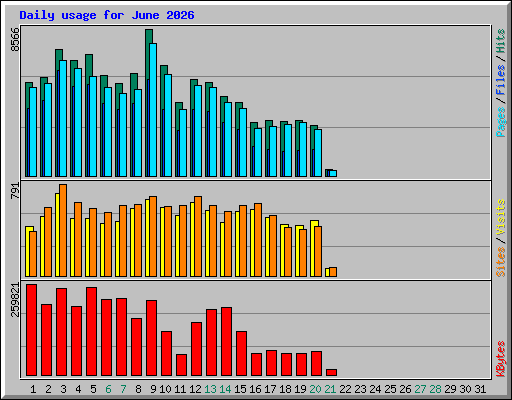
Task: Click the day 3 cyan files bar
Action: (63, 119)
